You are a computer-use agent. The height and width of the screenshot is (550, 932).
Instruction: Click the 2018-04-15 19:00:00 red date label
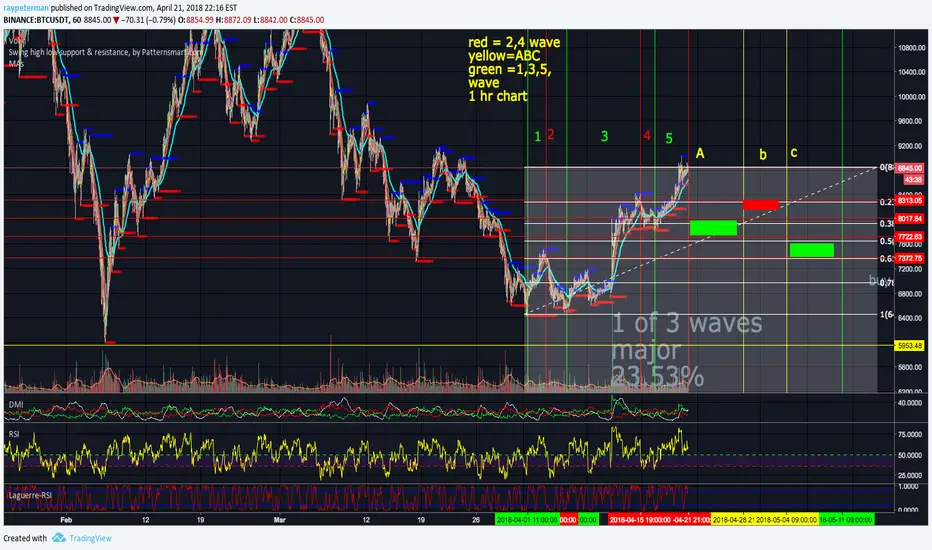638,520
